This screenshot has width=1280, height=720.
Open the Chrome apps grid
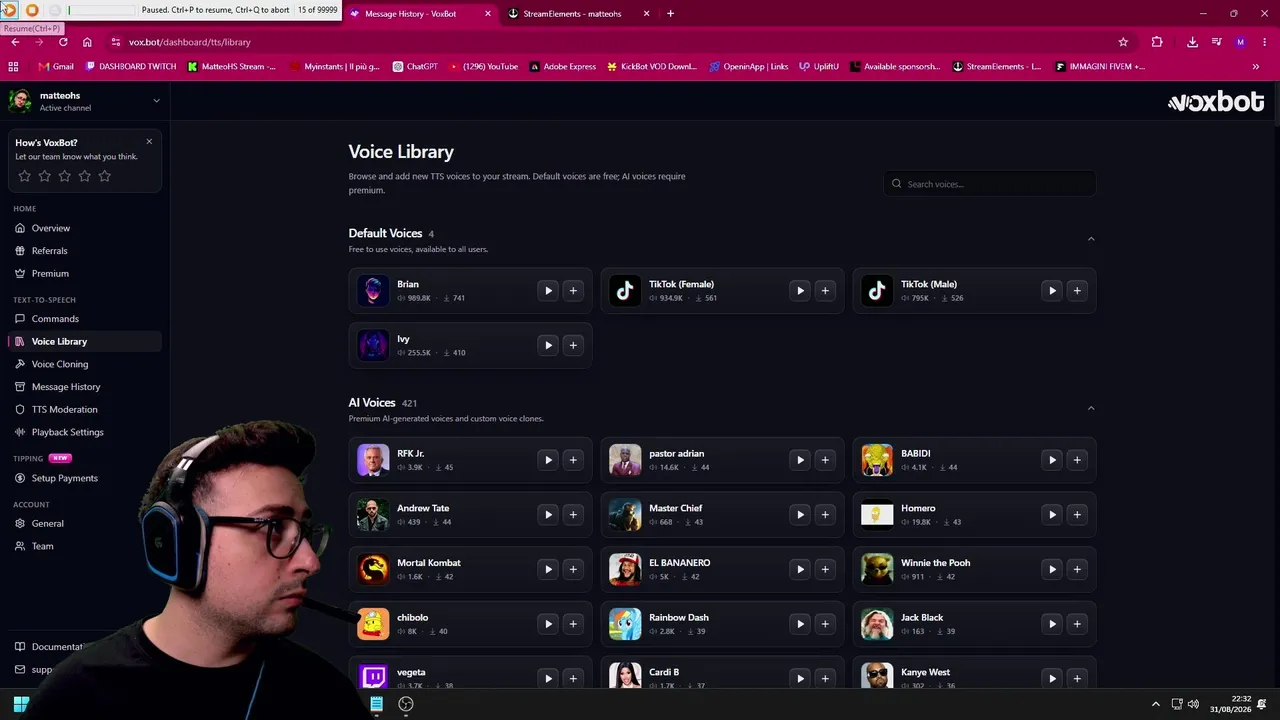tap(13, 67)
